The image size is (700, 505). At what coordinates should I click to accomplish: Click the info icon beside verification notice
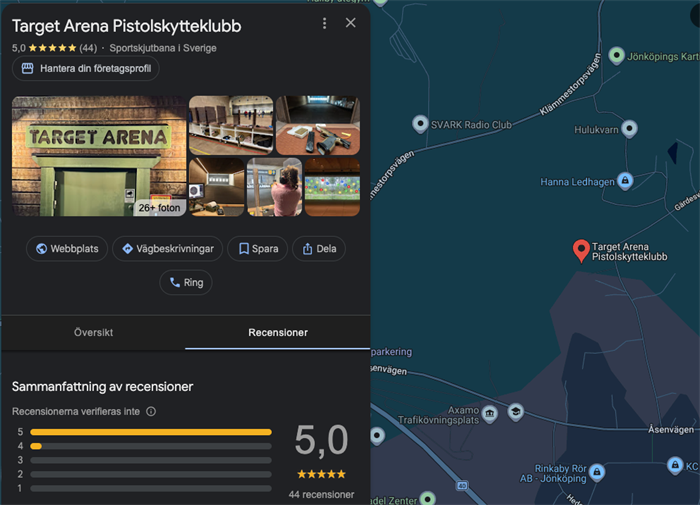151,411
